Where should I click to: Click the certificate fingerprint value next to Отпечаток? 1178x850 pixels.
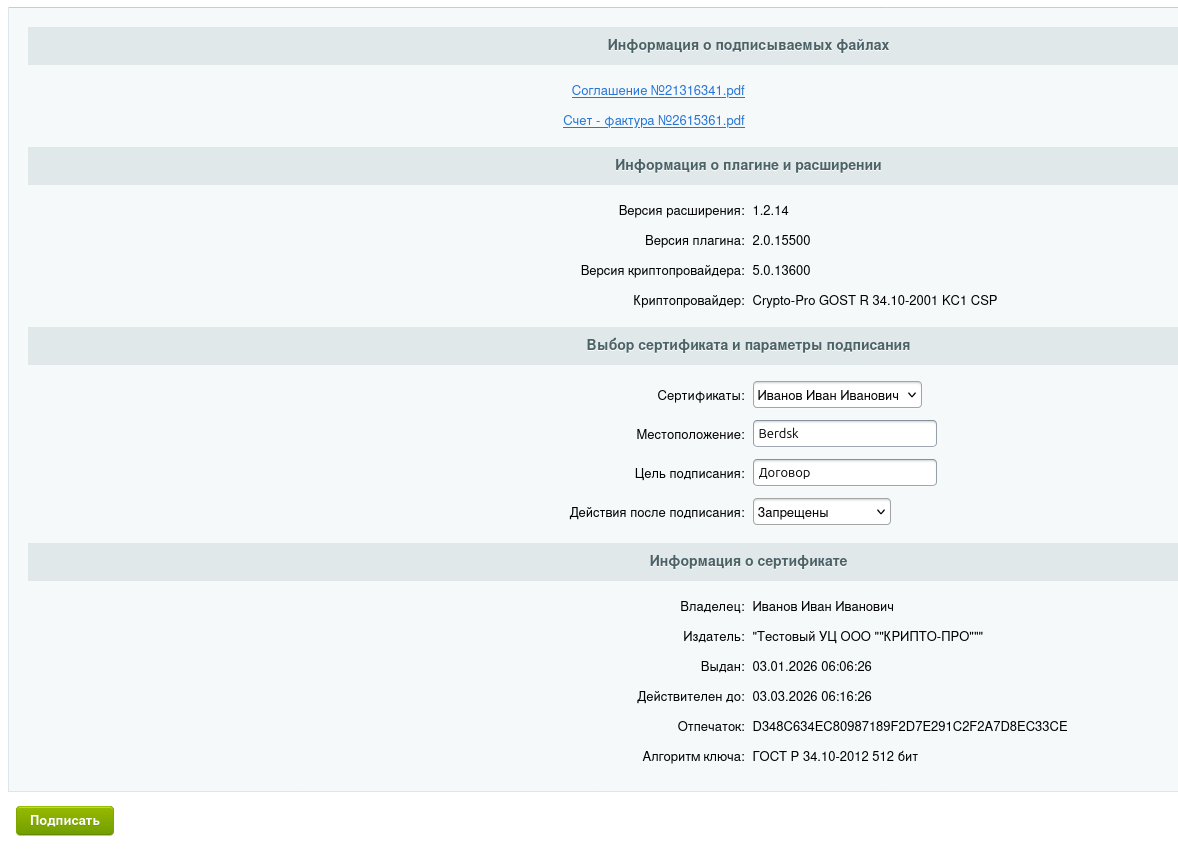910,726
